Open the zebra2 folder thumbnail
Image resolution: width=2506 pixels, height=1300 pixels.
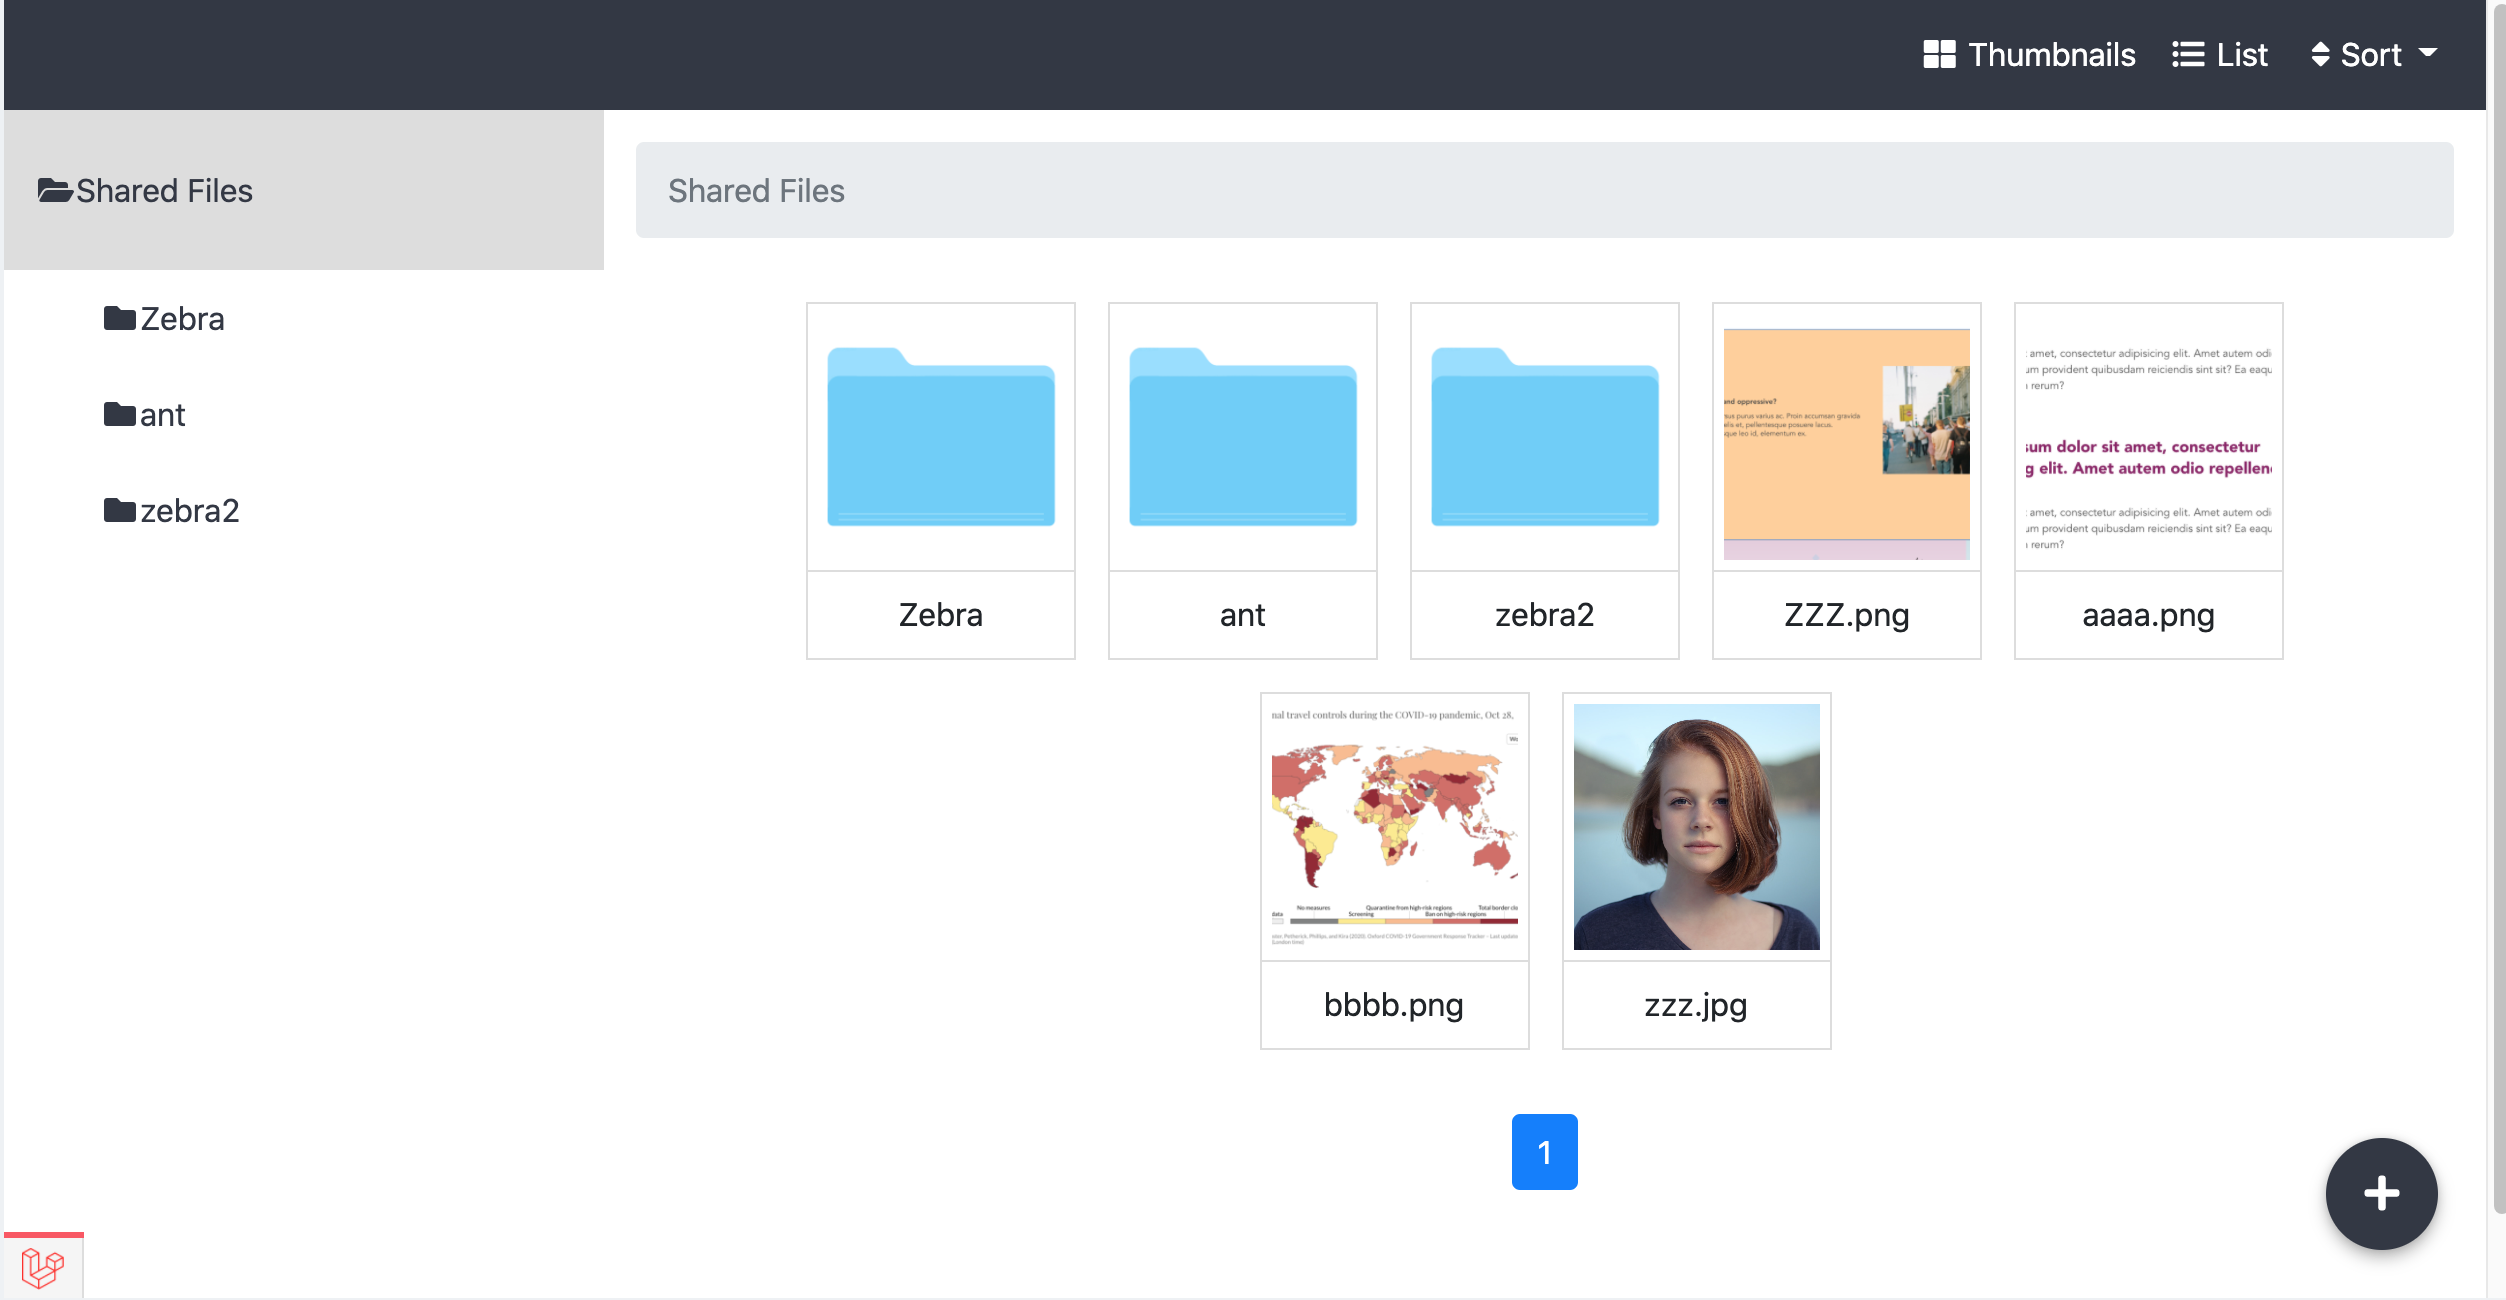click(1545, 437)
